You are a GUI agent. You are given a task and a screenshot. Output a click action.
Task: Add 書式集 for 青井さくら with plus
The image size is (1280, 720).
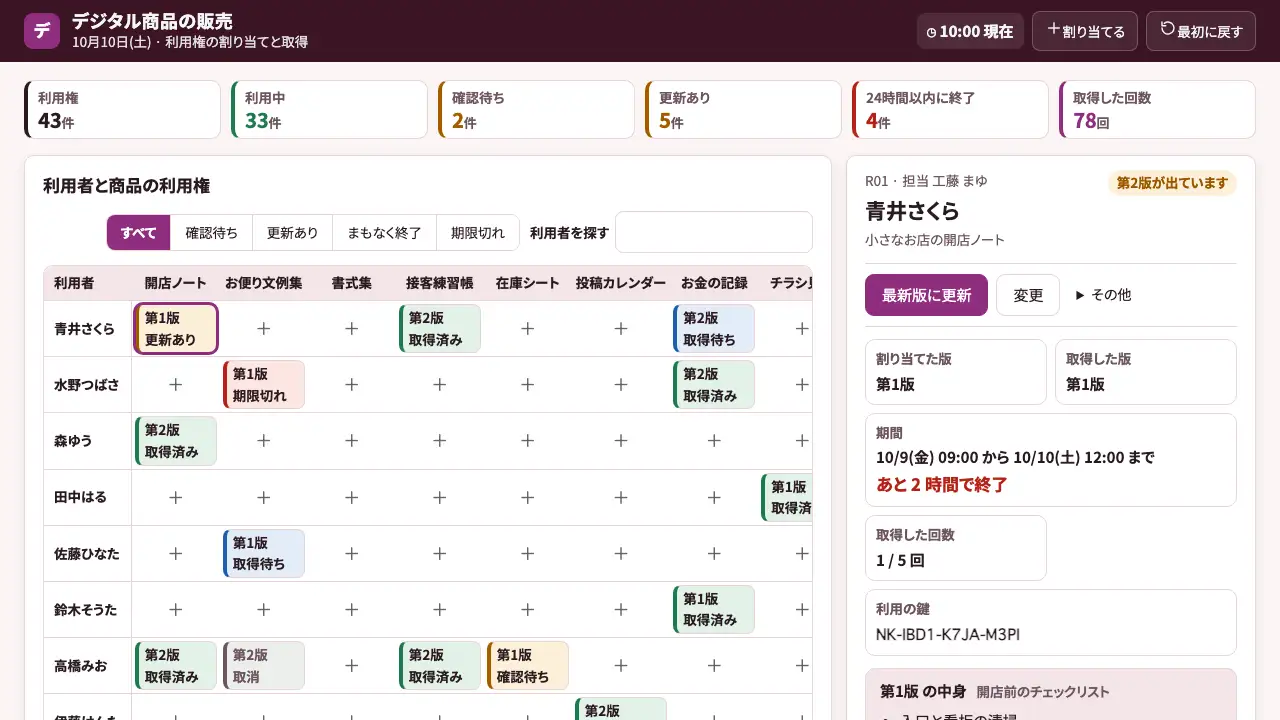pyautogui.click(x=352, y=328)
